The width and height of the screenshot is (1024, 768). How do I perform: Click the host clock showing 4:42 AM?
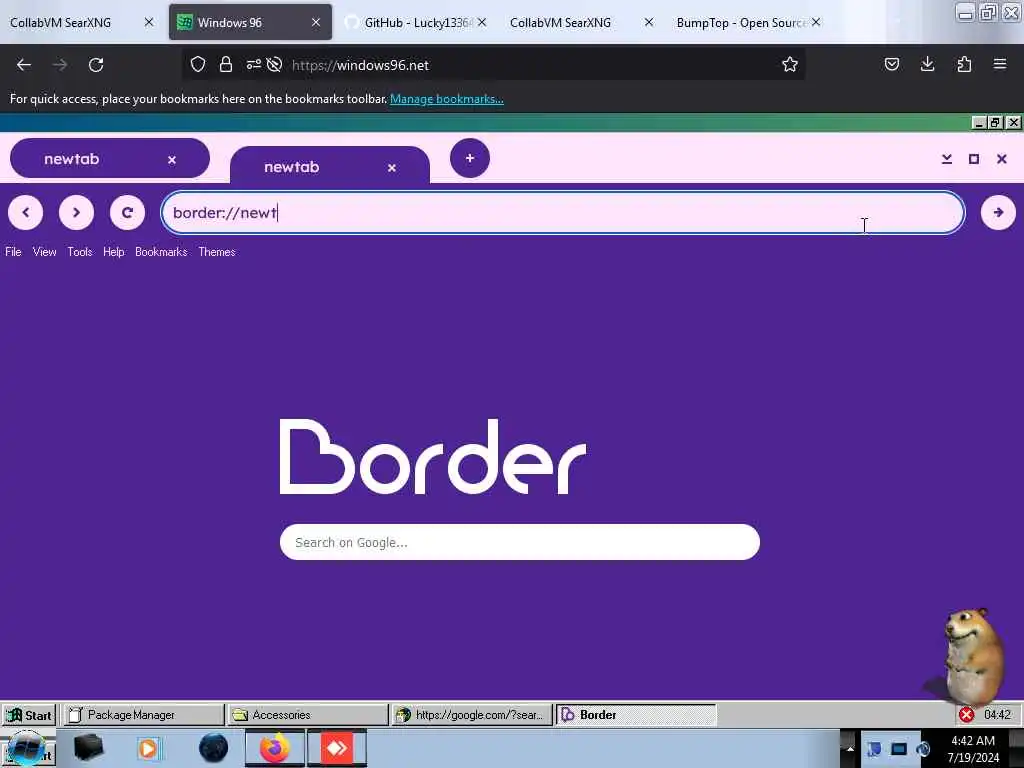click(x=973, y=749)
